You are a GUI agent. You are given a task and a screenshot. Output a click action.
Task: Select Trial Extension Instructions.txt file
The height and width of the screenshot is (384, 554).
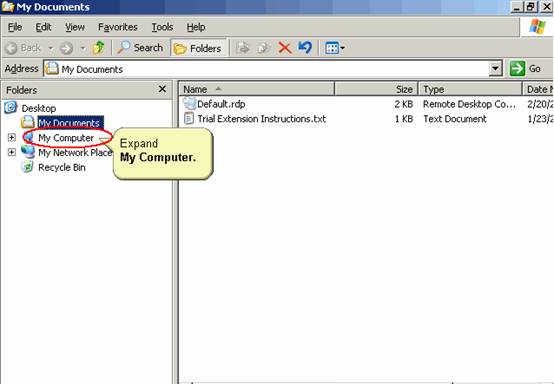pyautogui.click(x=261, y=119)
